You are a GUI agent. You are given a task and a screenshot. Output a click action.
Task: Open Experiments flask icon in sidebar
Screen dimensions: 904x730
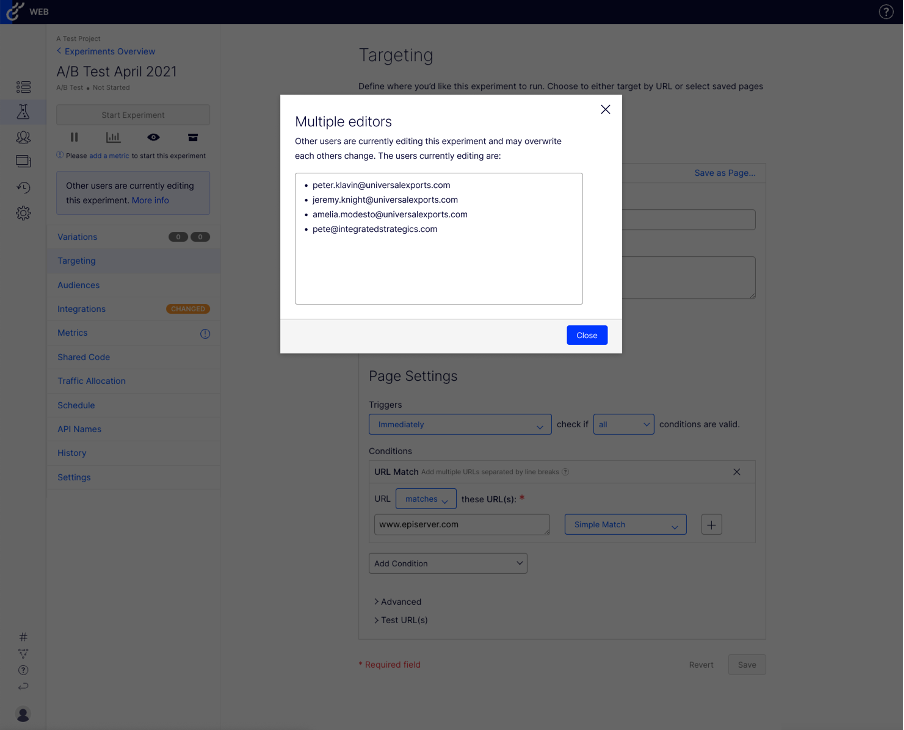coord(23,112)
